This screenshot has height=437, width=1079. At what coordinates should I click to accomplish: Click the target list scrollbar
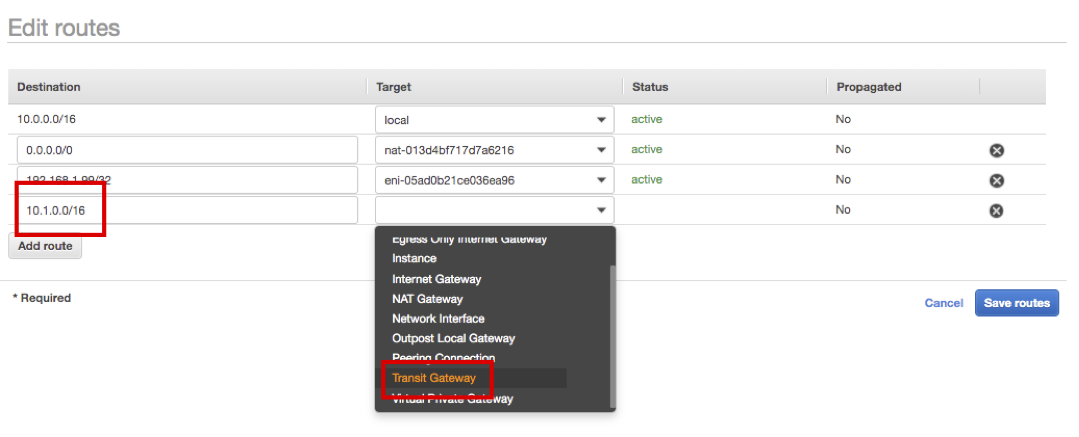pos(612,330)
